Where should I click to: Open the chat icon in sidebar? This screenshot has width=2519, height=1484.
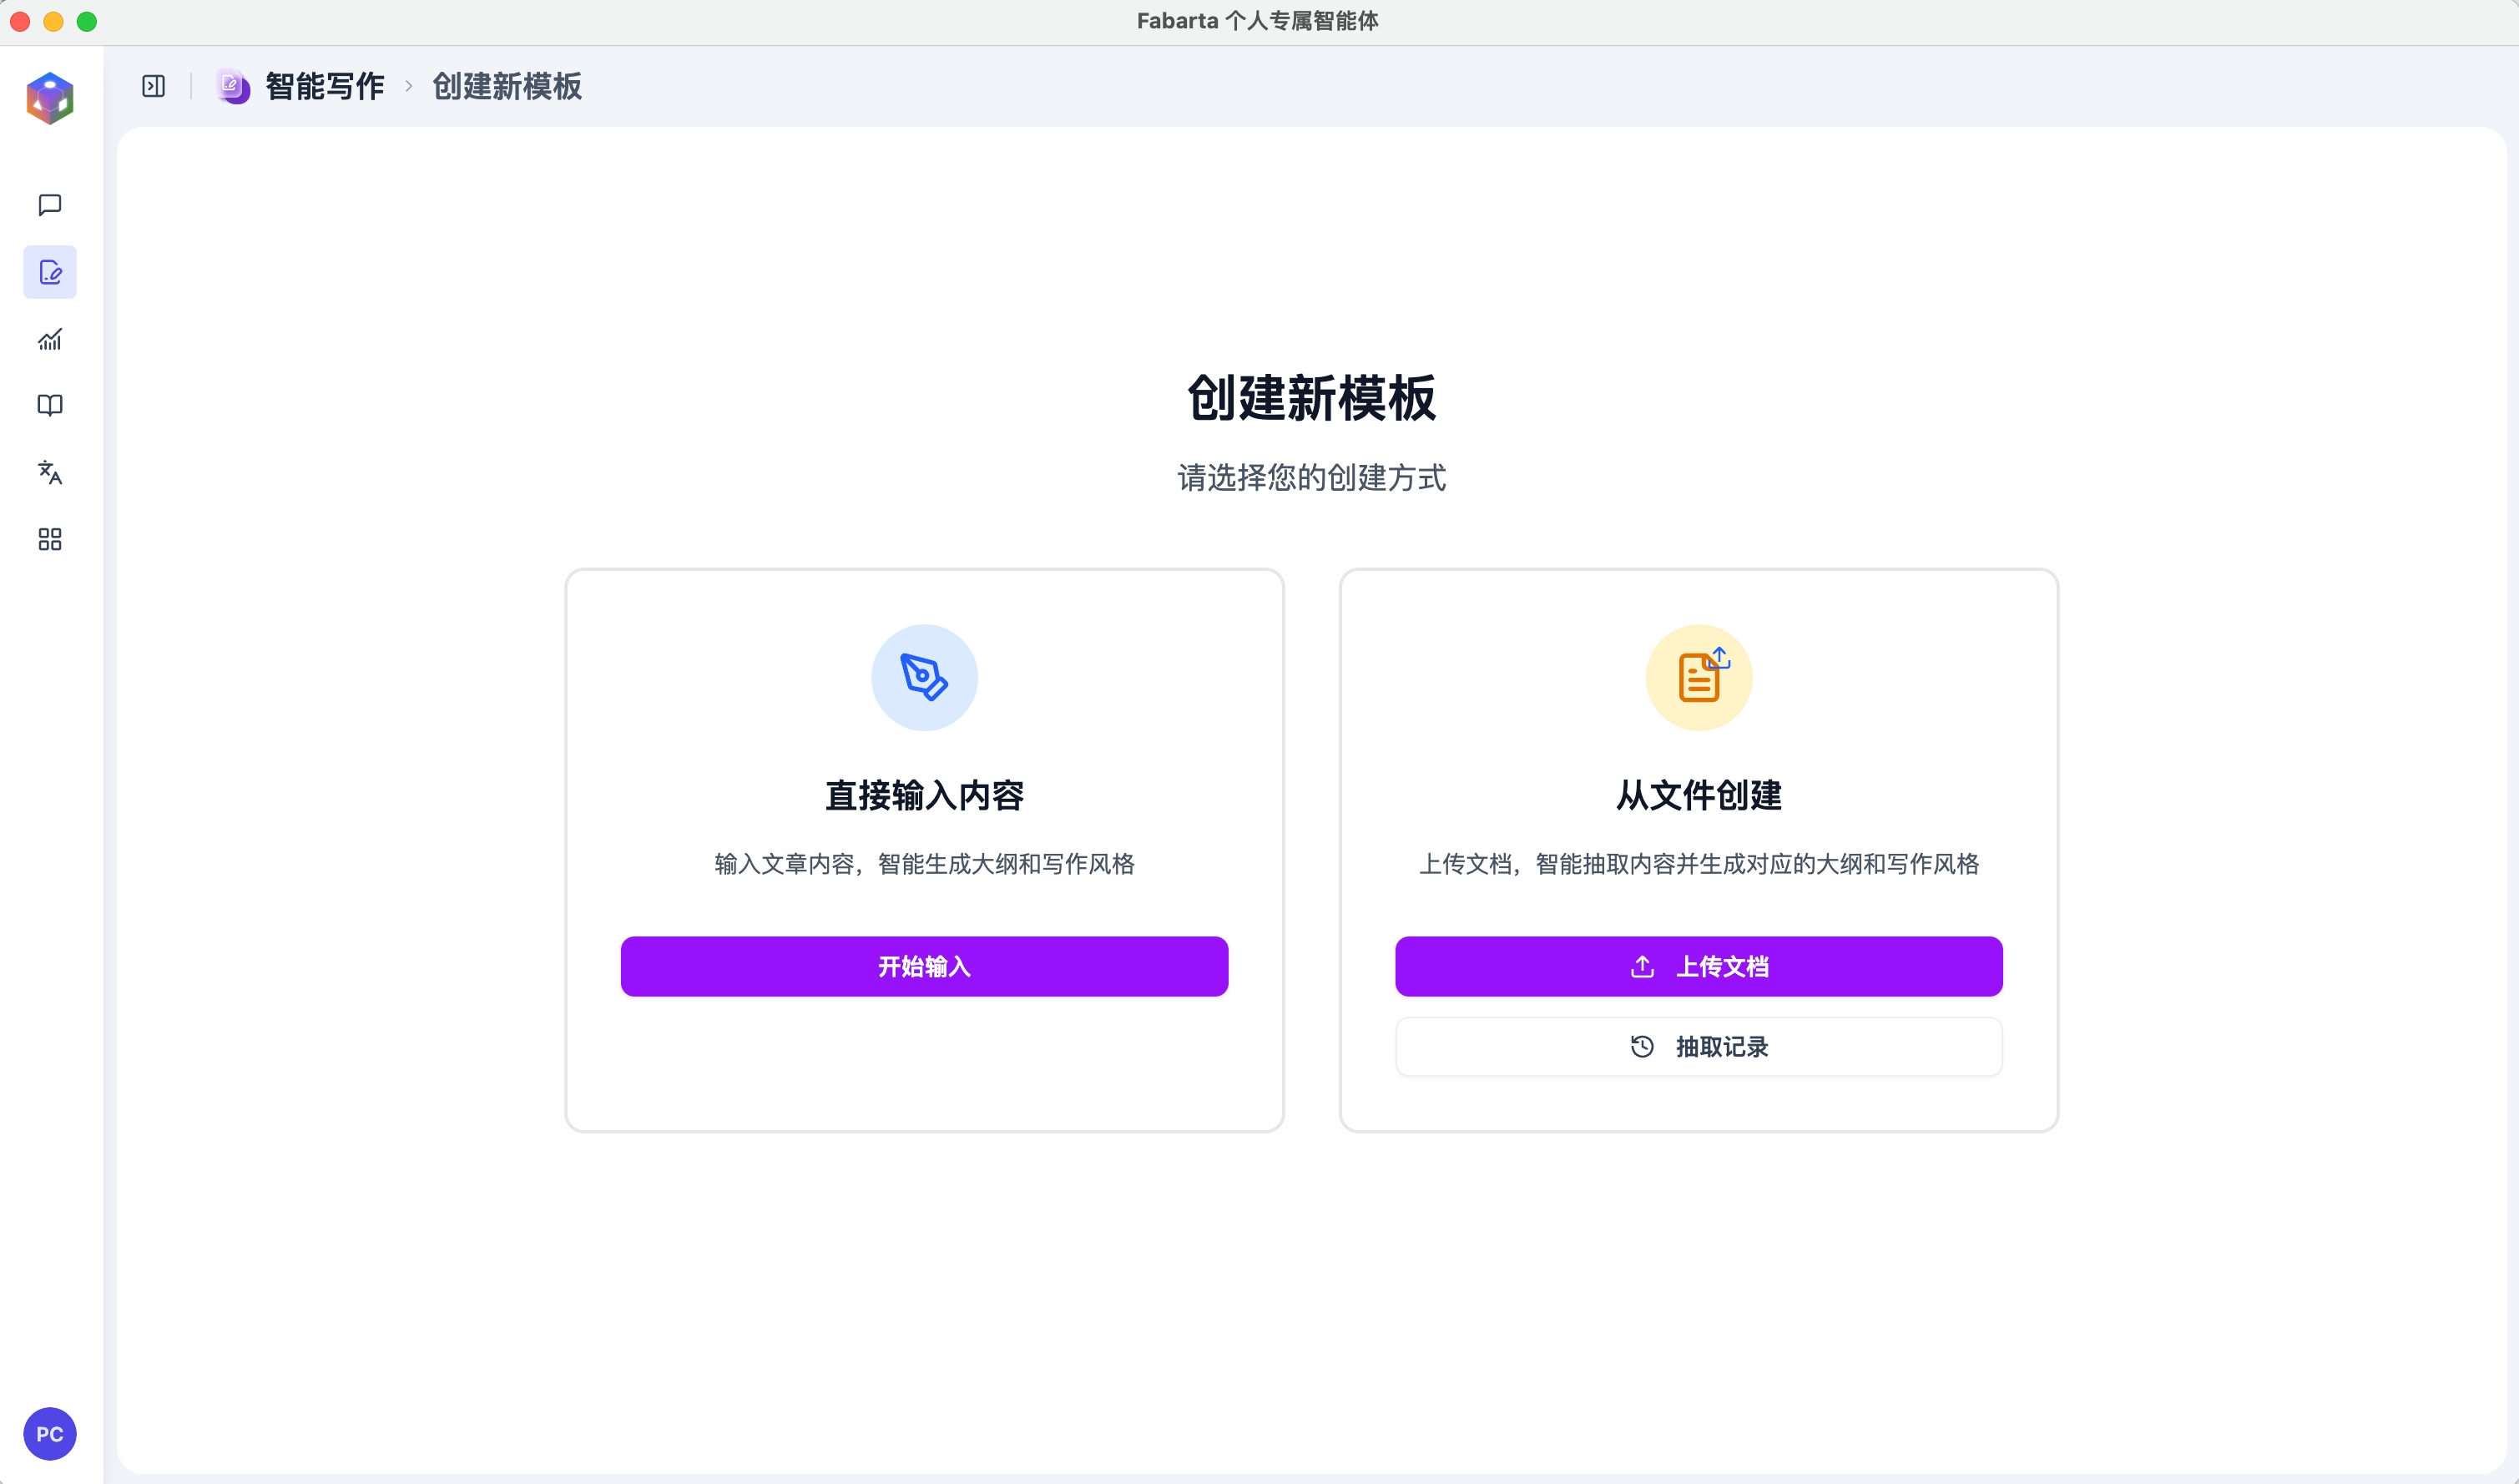click(50, 205)
